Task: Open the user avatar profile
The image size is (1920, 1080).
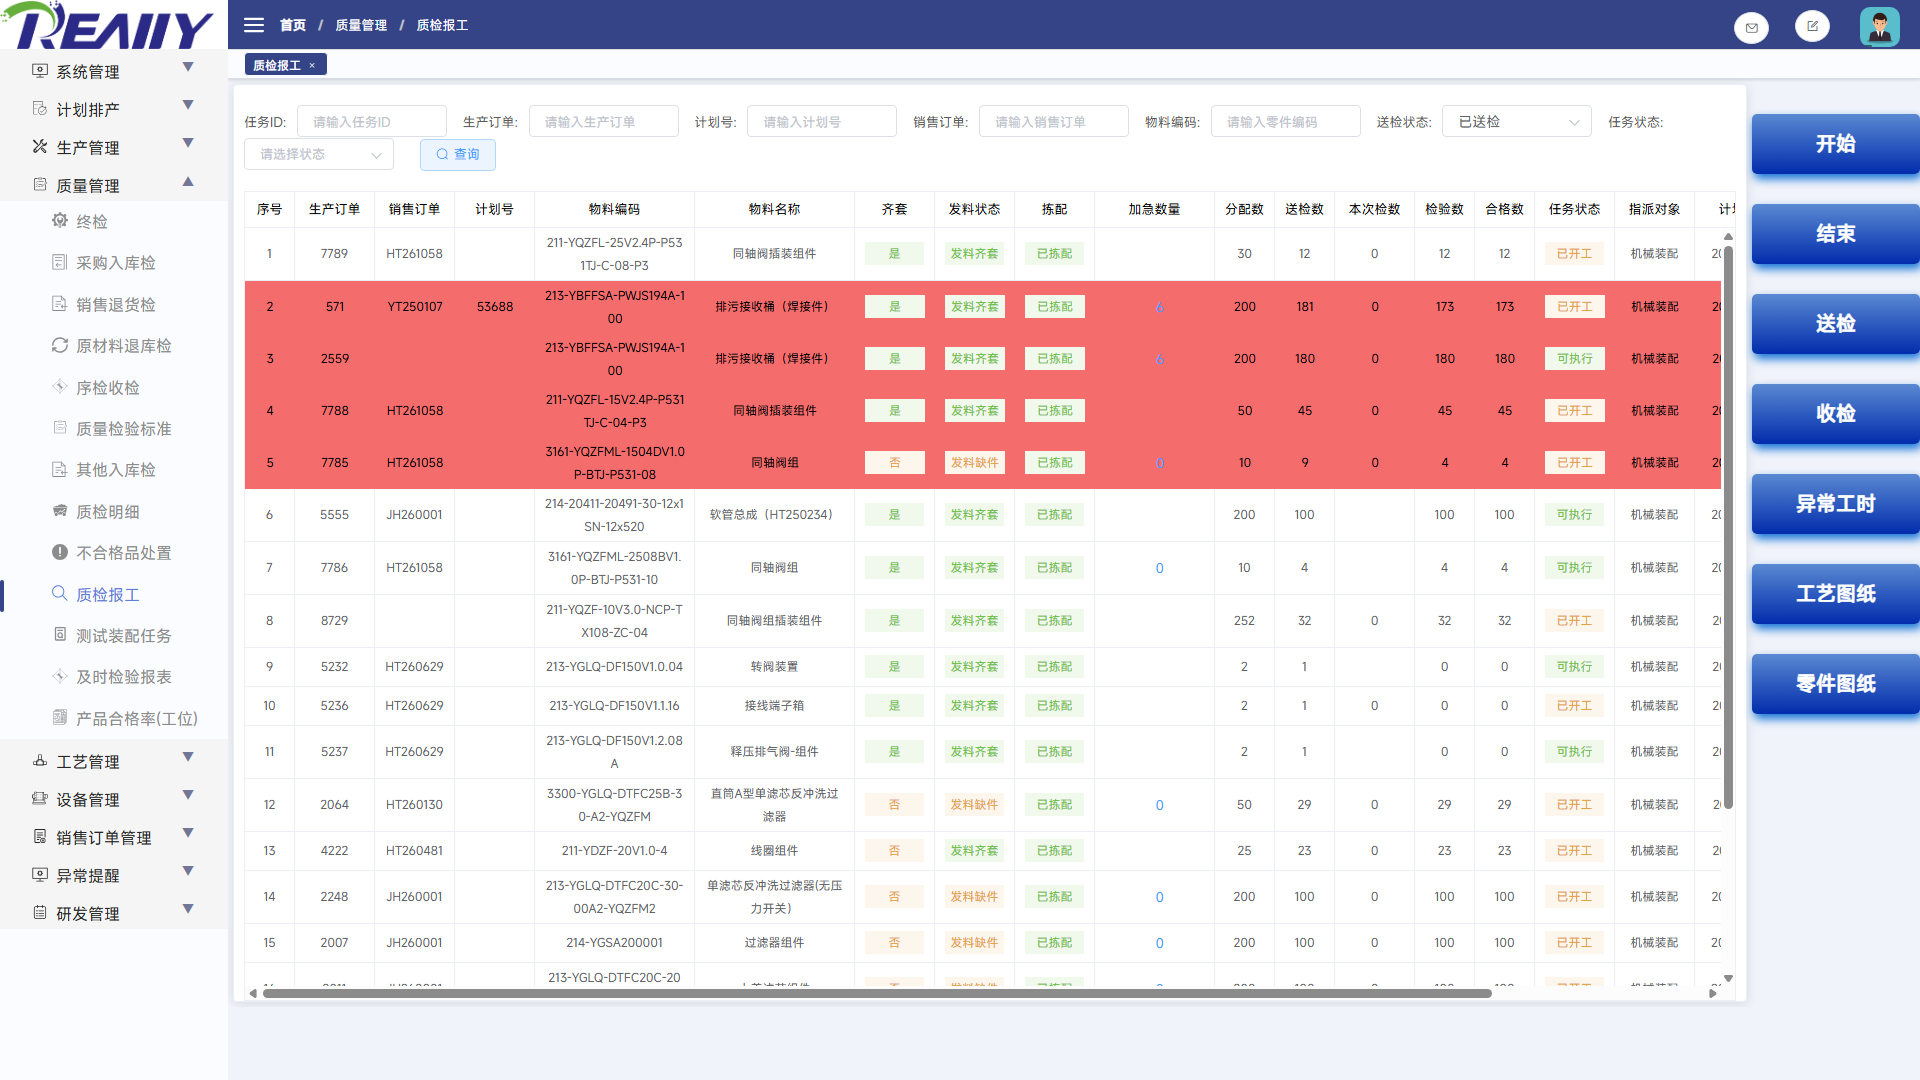Action: pos(1879,27)
